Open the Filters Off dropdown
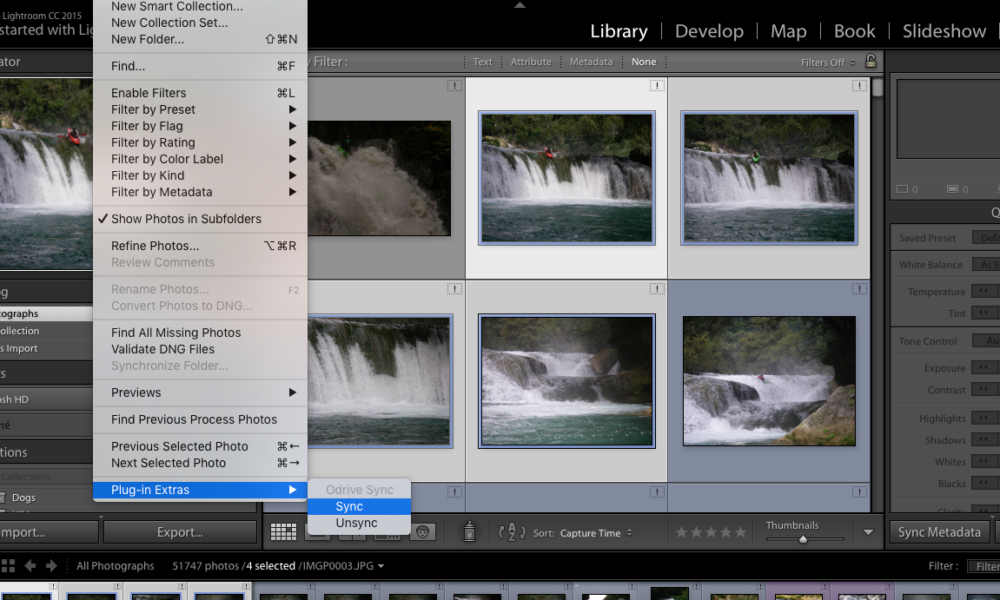 coord(828,62)
